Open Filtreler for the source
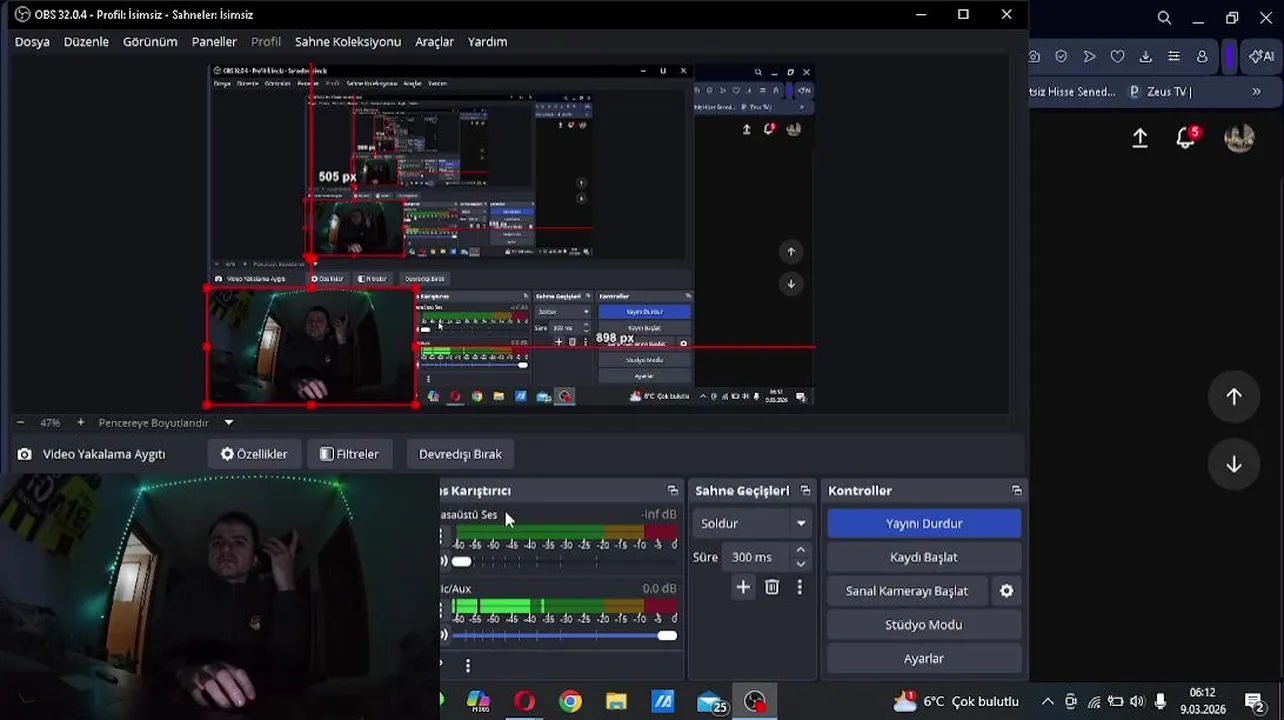This screenshot has height=720, width=1284. coord(350,454)
